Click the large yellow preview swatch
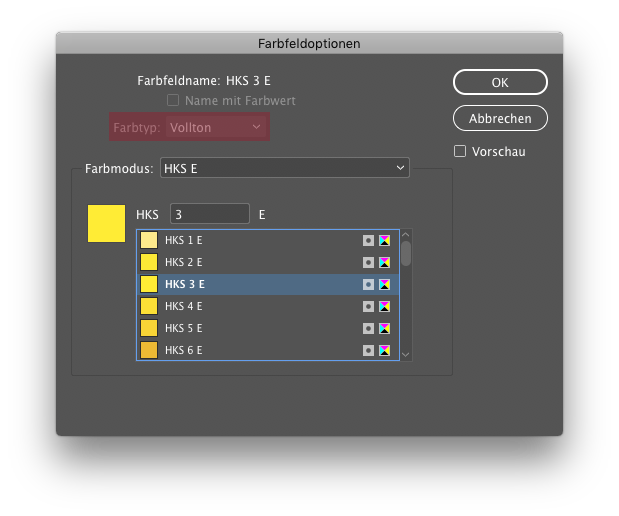 [x=107, y=223]
